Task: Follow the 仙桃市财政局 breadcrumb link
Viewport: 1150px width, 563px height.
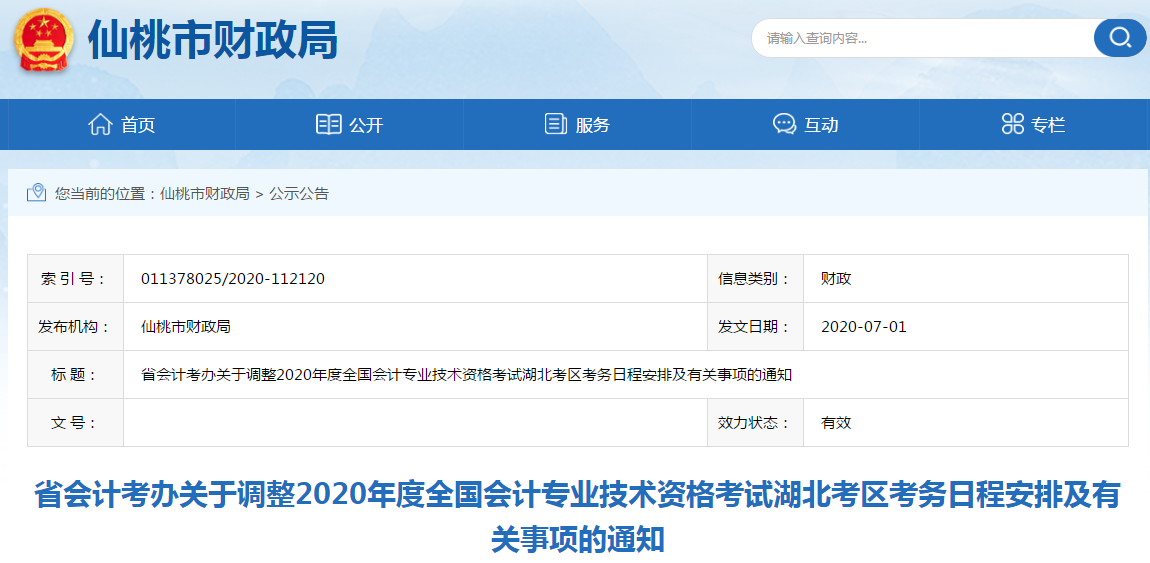Action: 204,194
